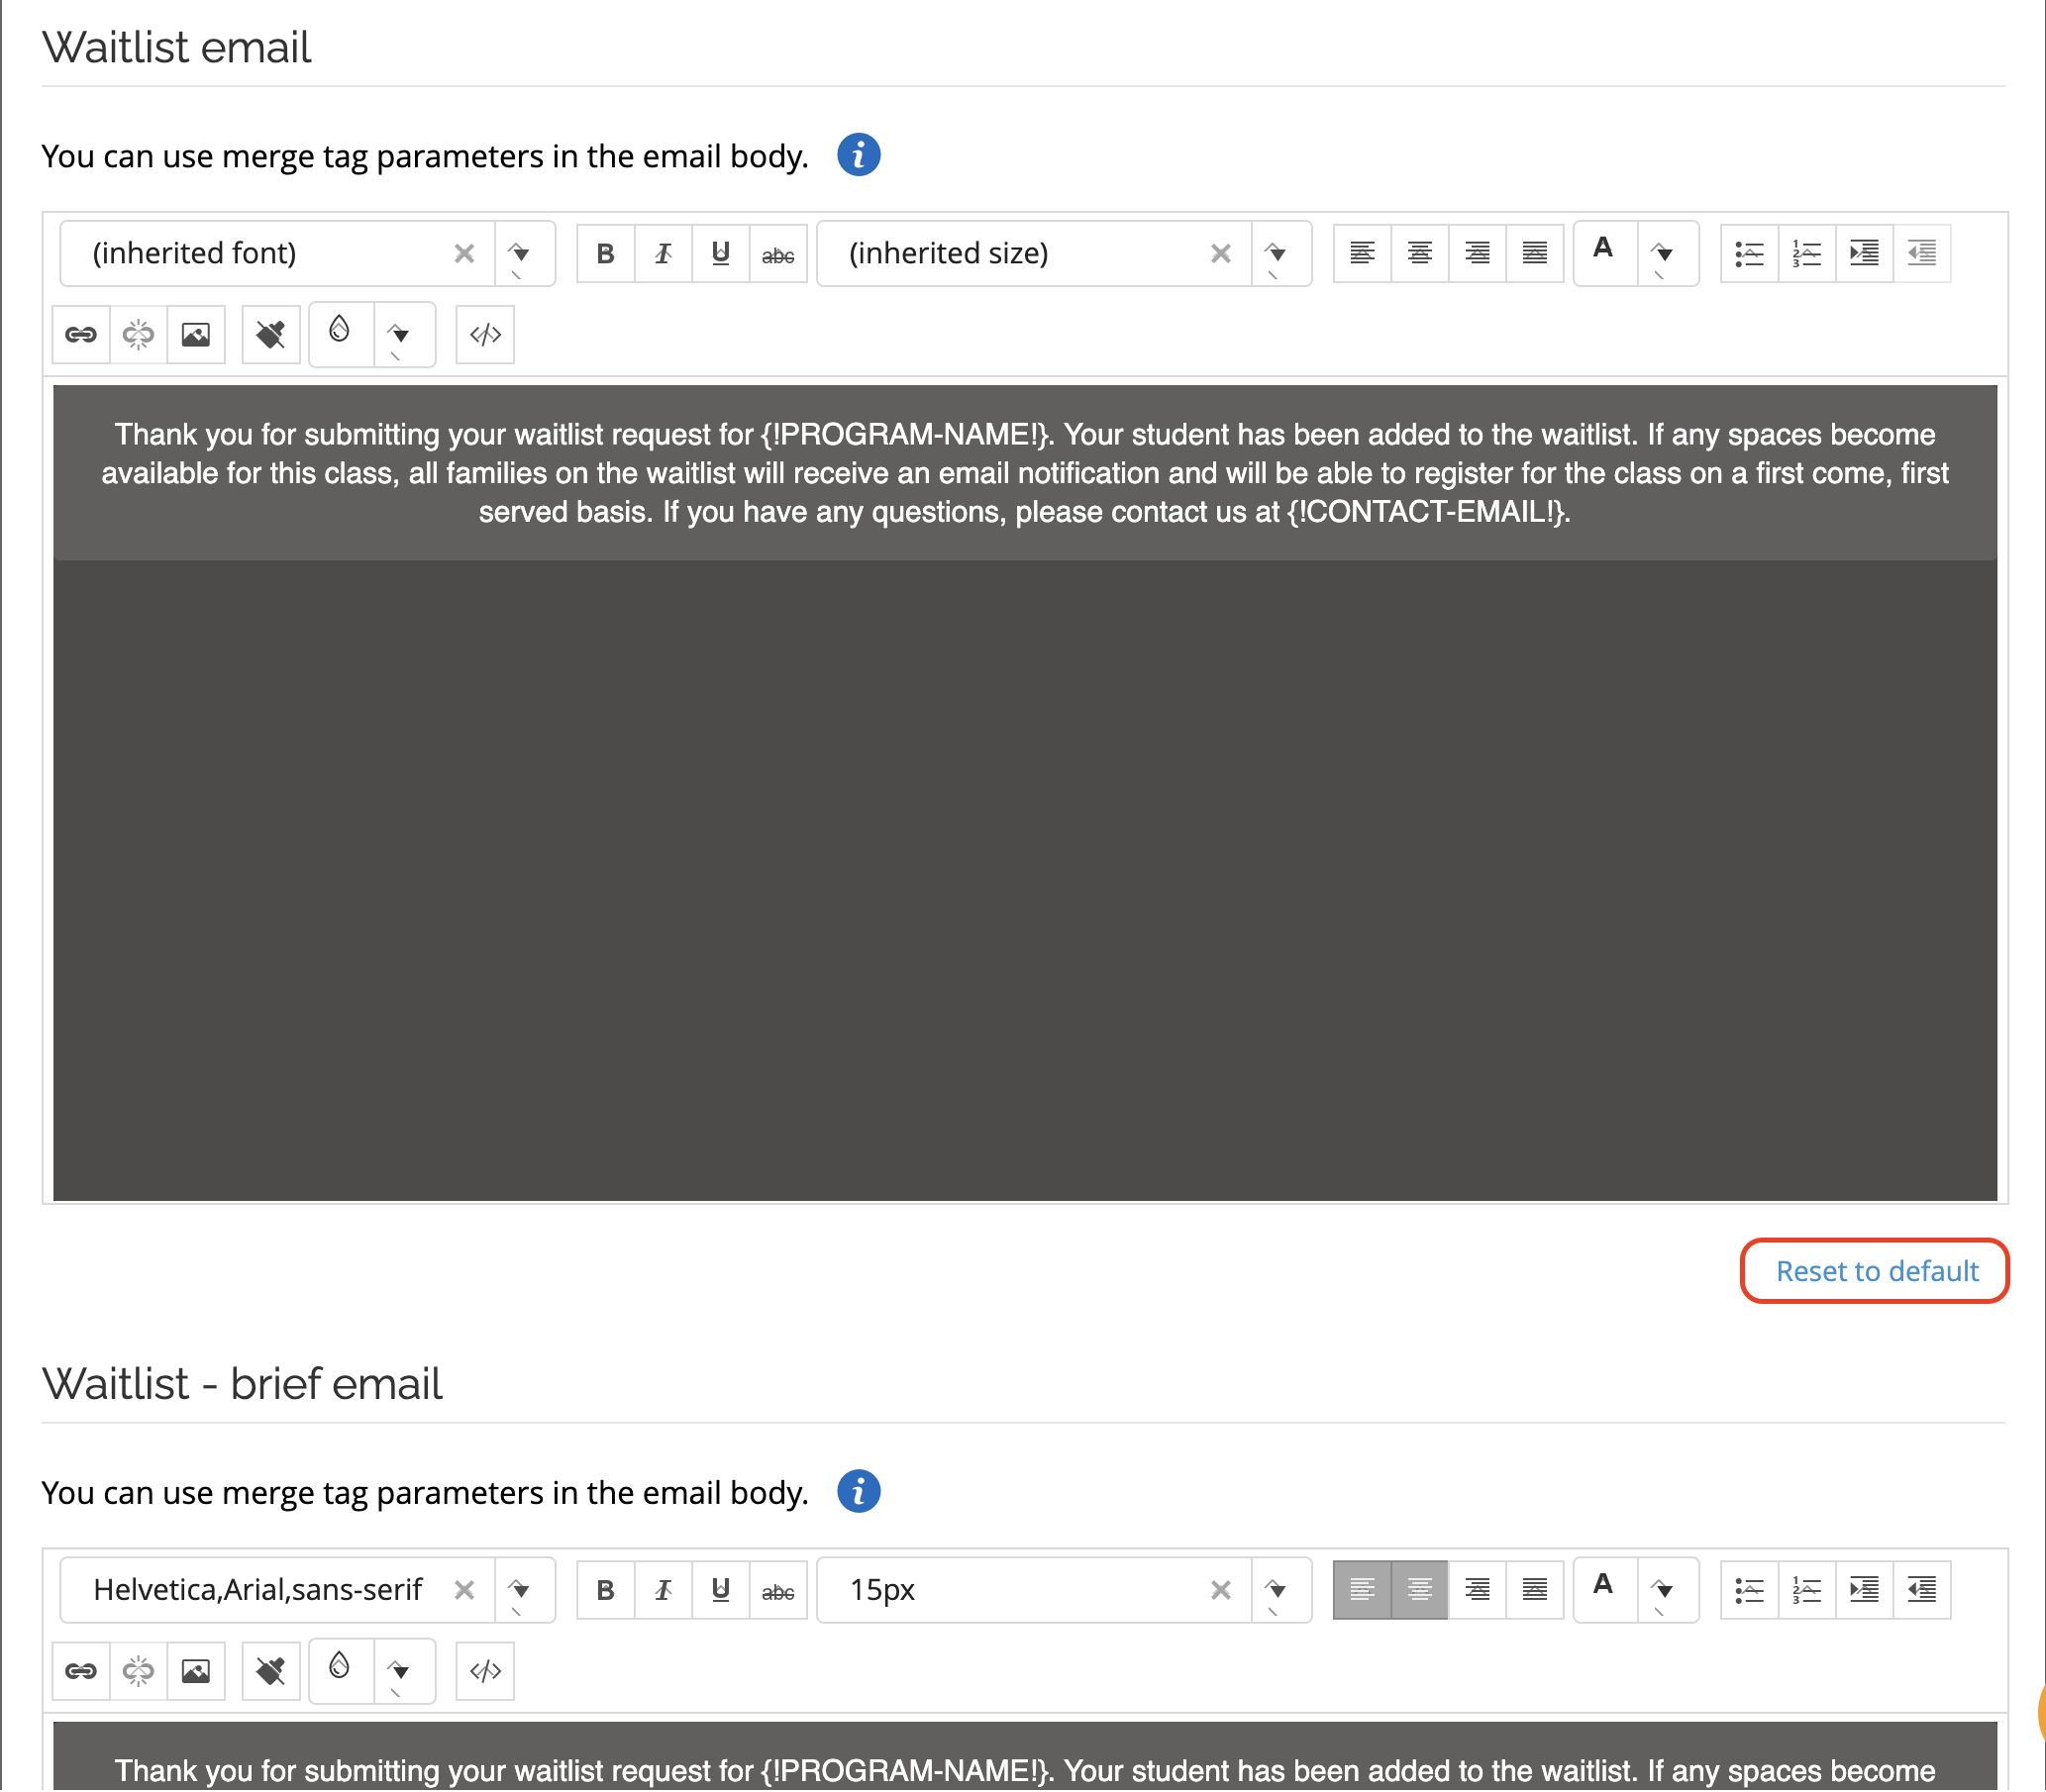The height and width of the screenshot is (1792, 2046).
Task: Clear Helvetica,Arial,sans-serif font selection
Action: click(x=464, y=1590)
